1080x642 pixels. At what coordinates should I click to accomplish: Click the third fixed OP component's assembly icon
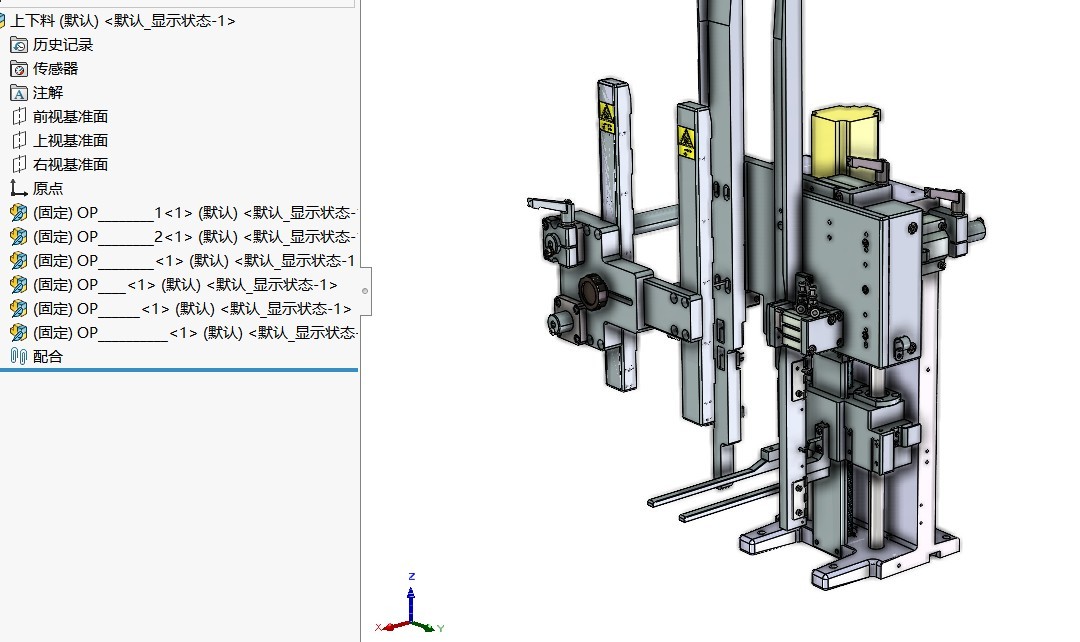click(x=19, y=260)
